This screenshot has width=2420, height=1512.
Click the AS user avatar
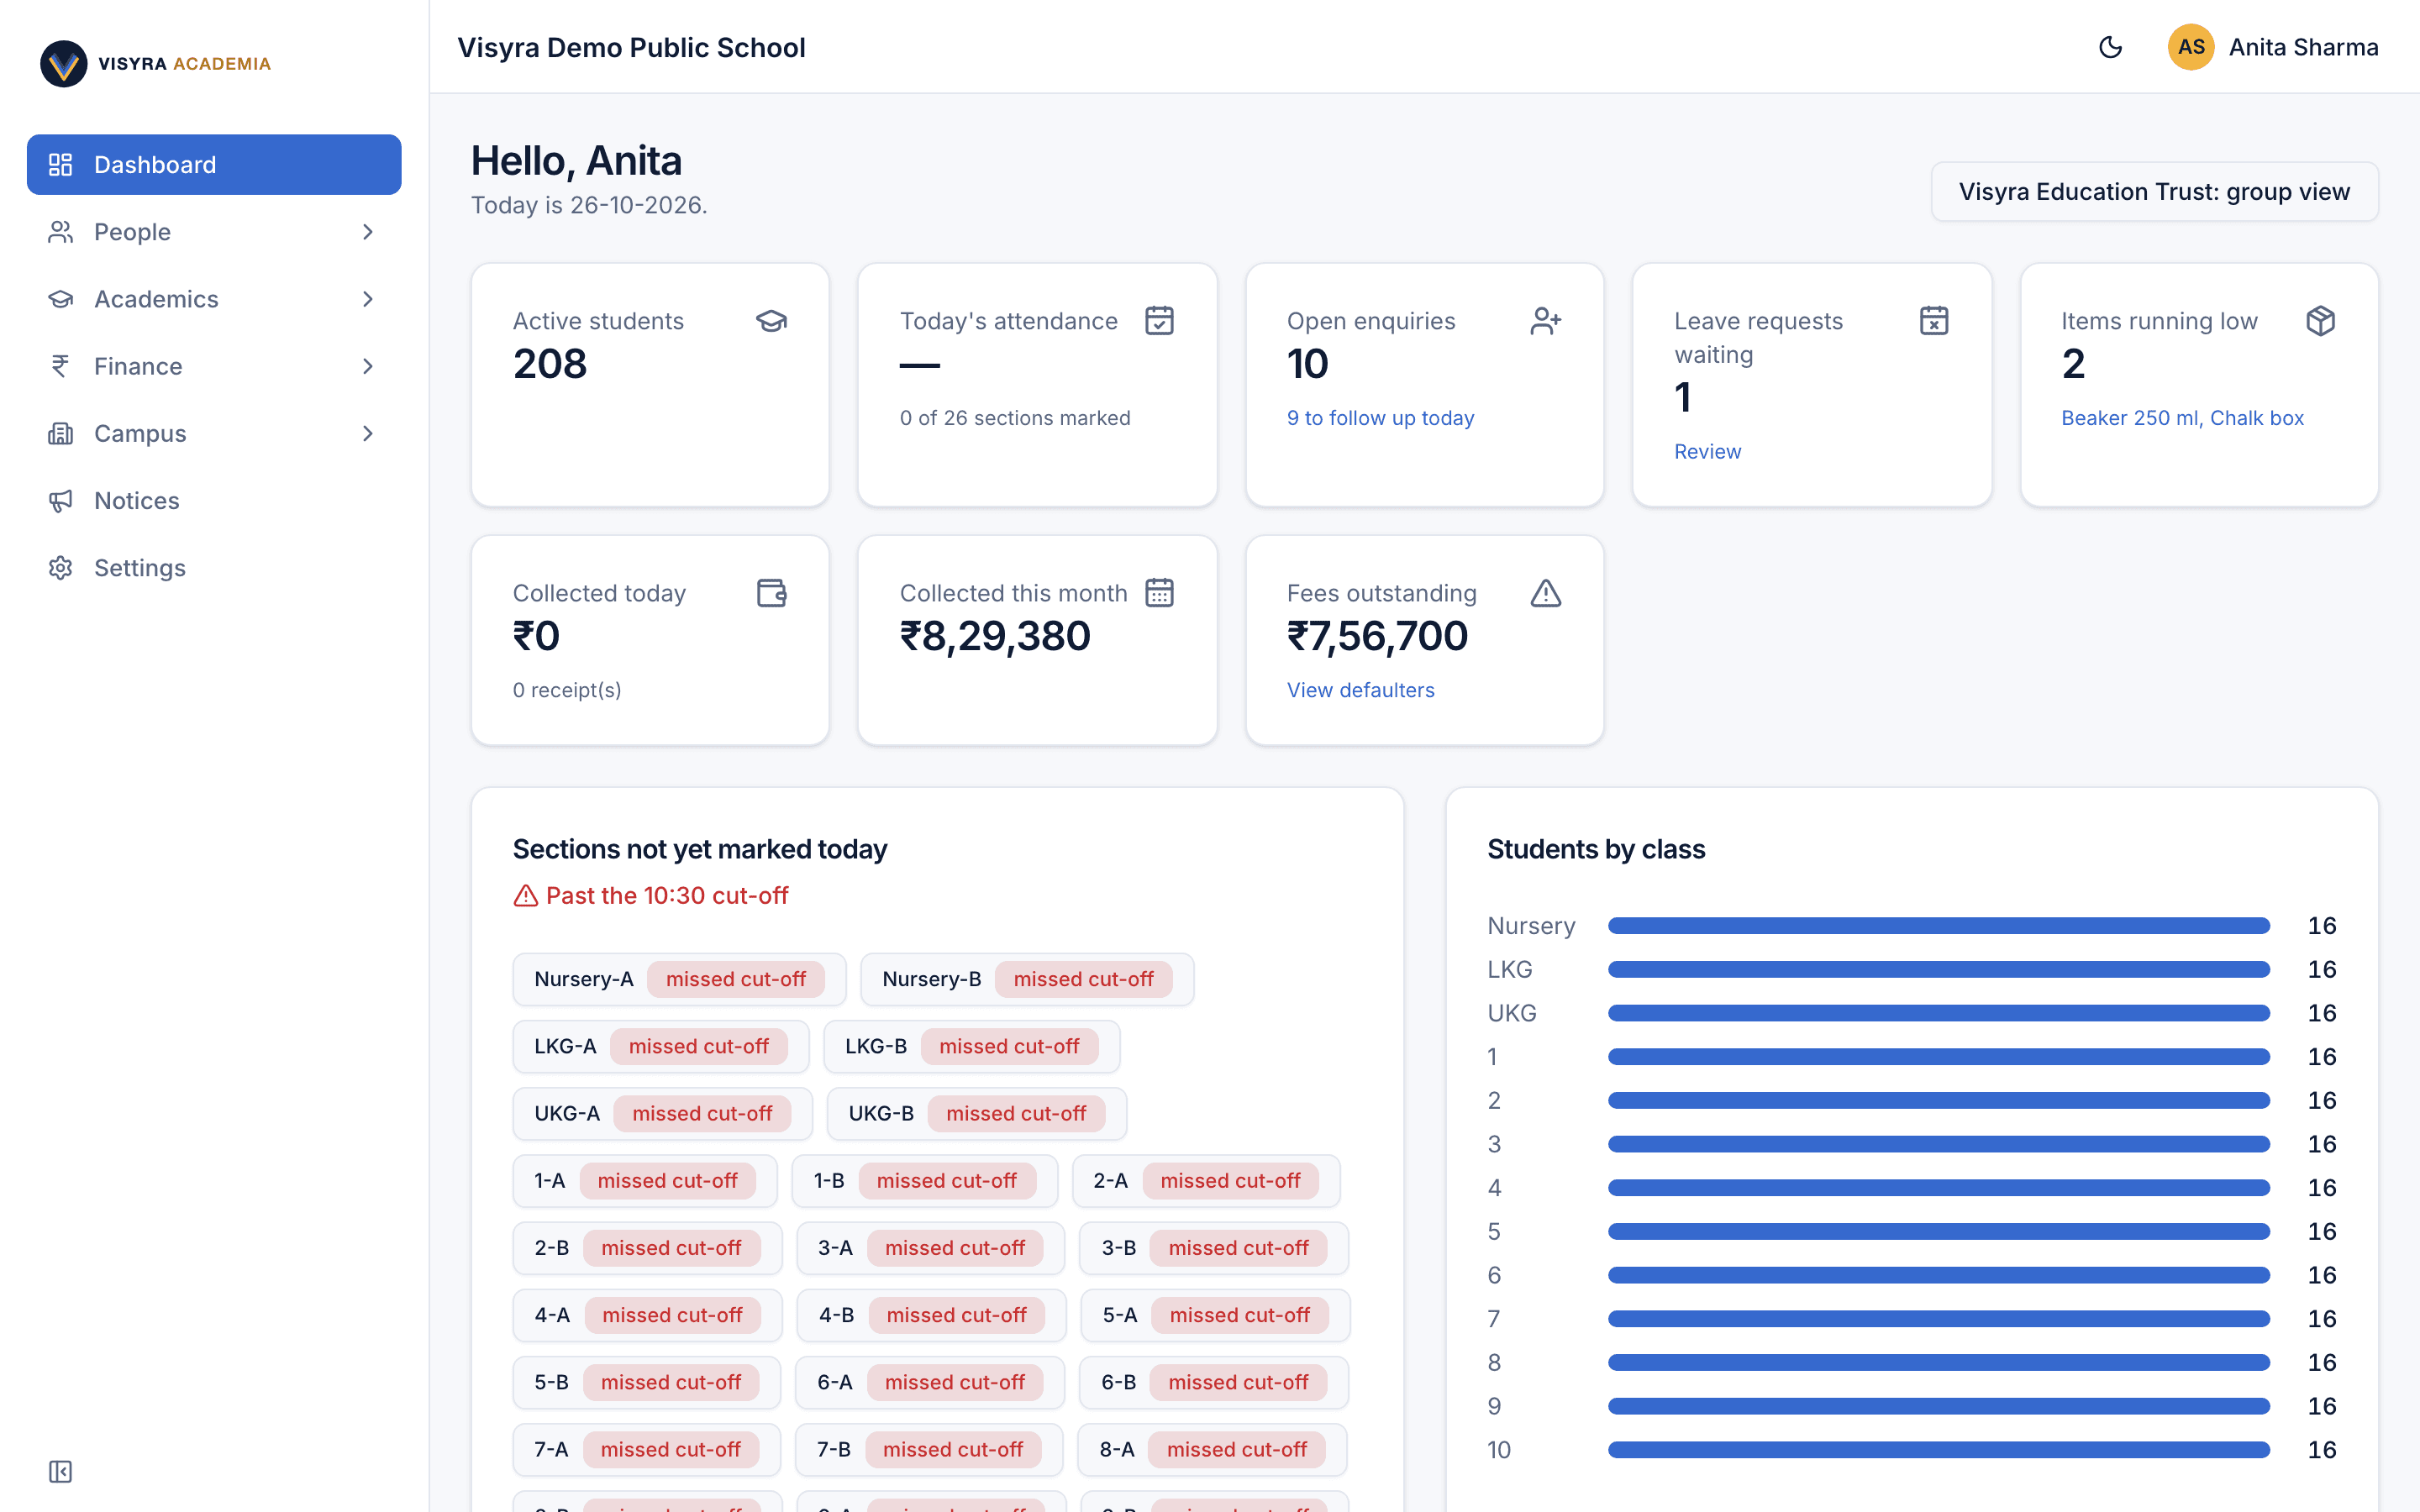pyautogui.click(x=2191, y=47)
